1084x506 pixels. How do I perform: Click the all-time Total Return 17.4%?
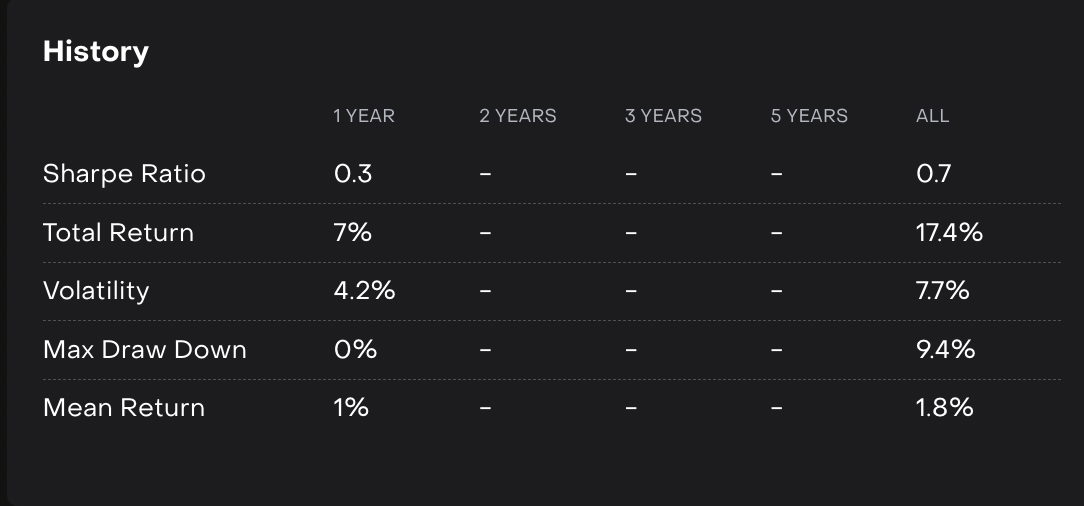click(949, 233)
